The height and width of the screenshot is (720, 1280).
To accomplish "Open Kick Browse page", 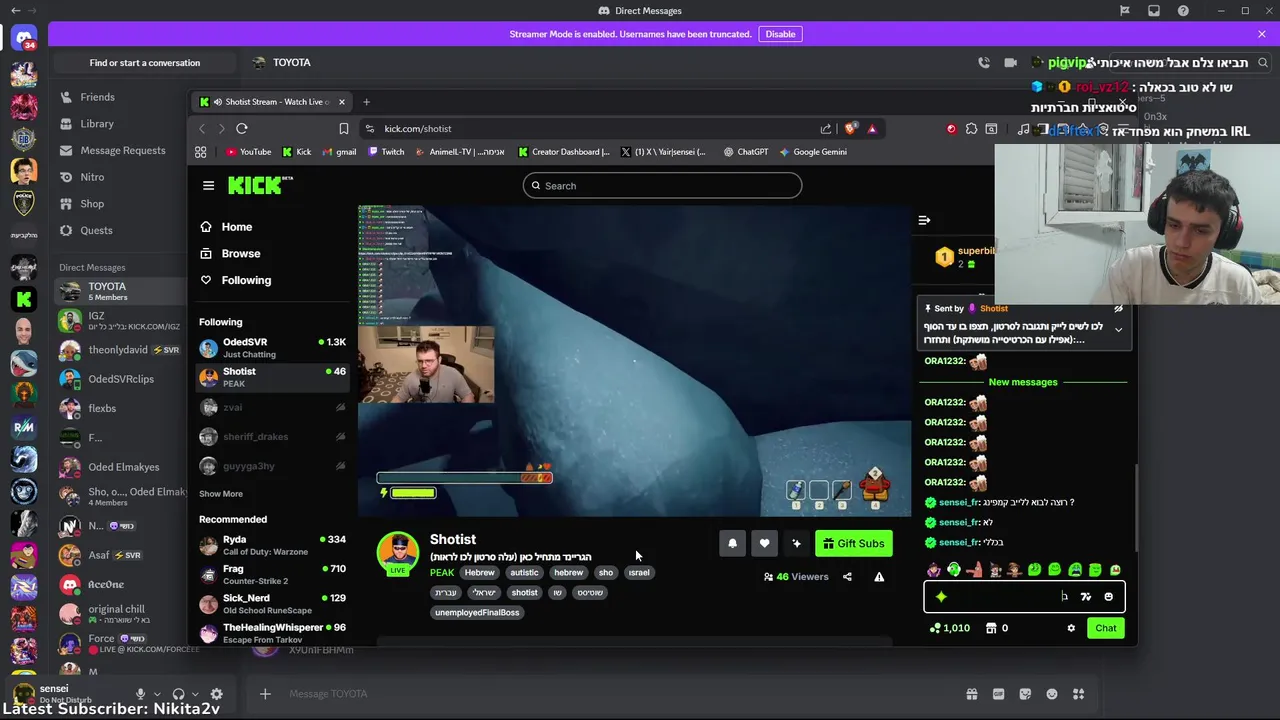I will (230, 254).
